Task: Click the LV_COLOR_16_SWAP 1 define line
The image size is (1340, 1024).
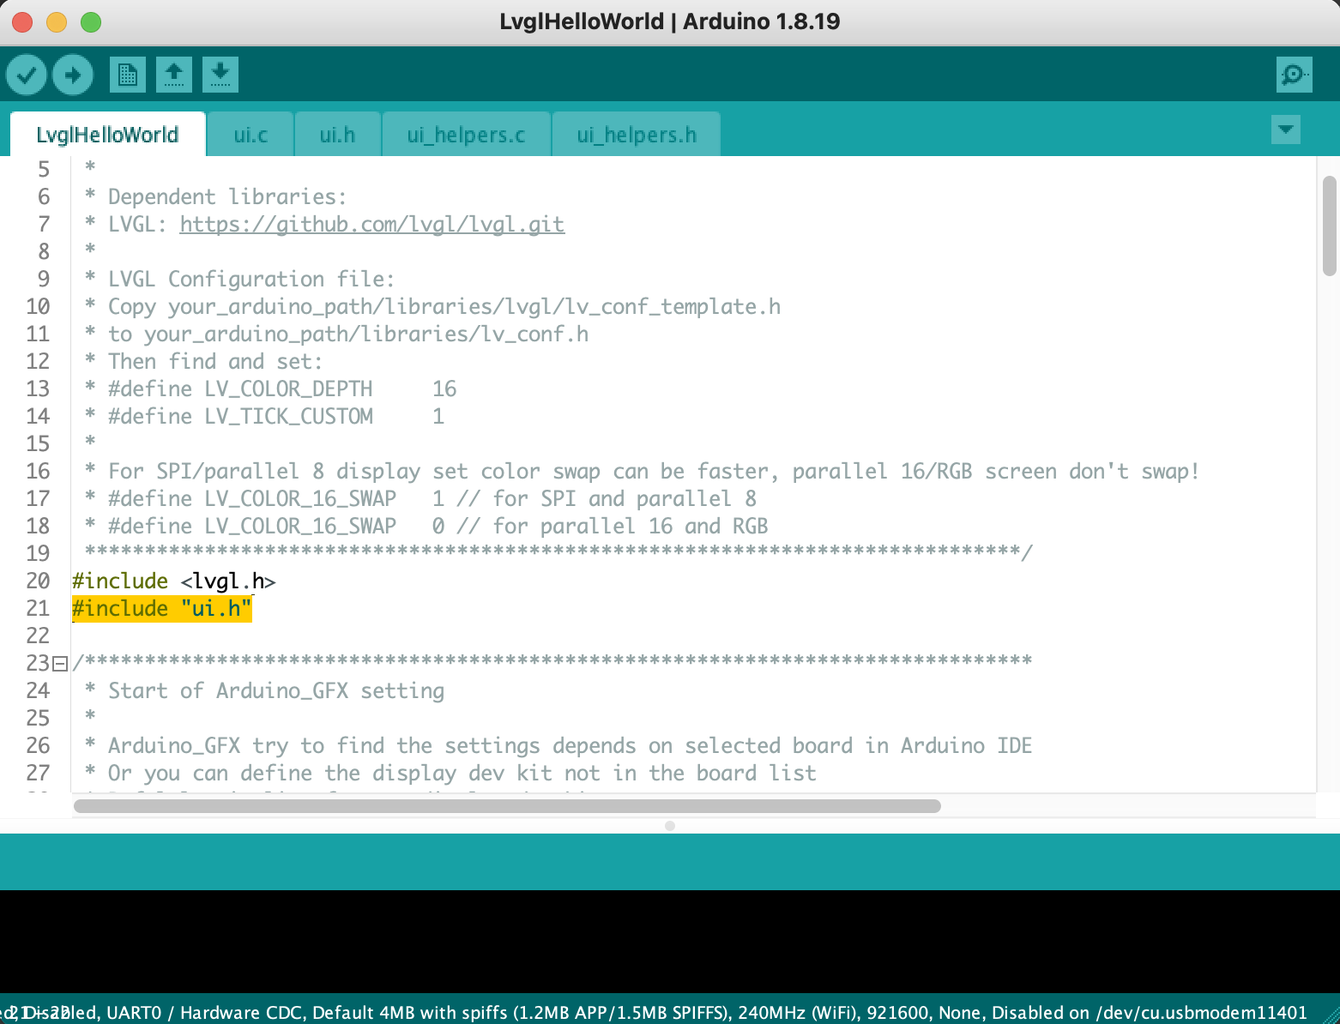Action: tap(432, 499)
